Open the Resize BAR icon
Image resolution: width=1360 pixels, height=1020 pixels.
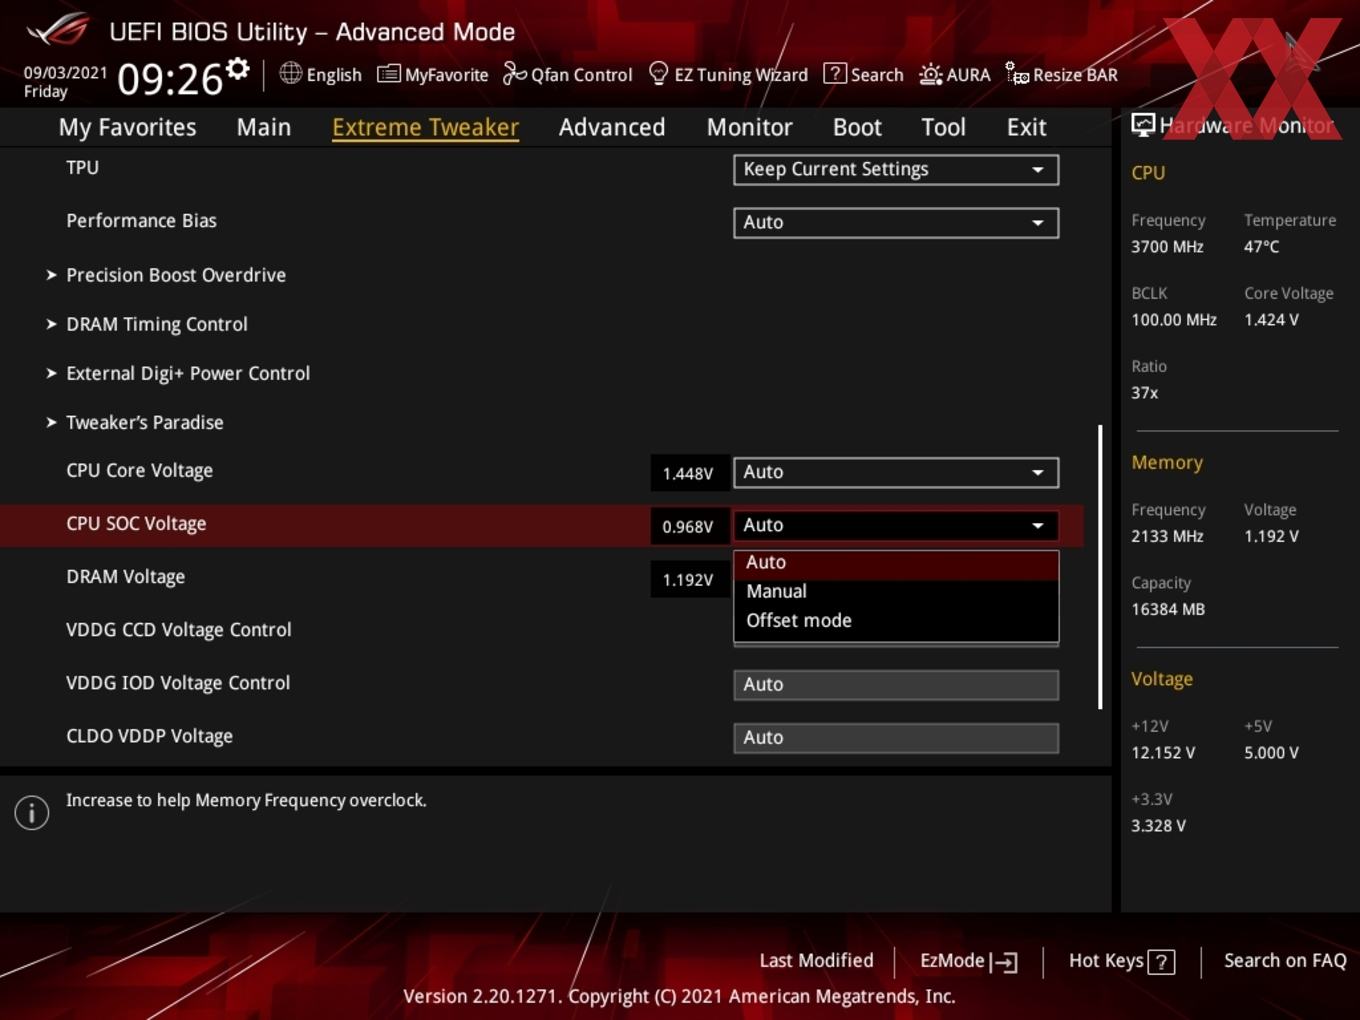1017,73
